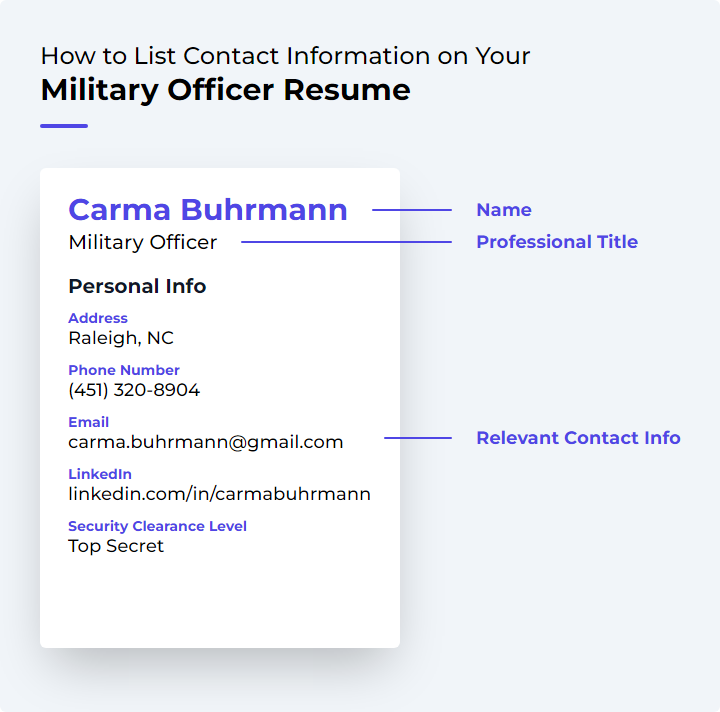The image size is (720, 712).
Task: Click the Professional Title annotation label
Action: (557, 241)
